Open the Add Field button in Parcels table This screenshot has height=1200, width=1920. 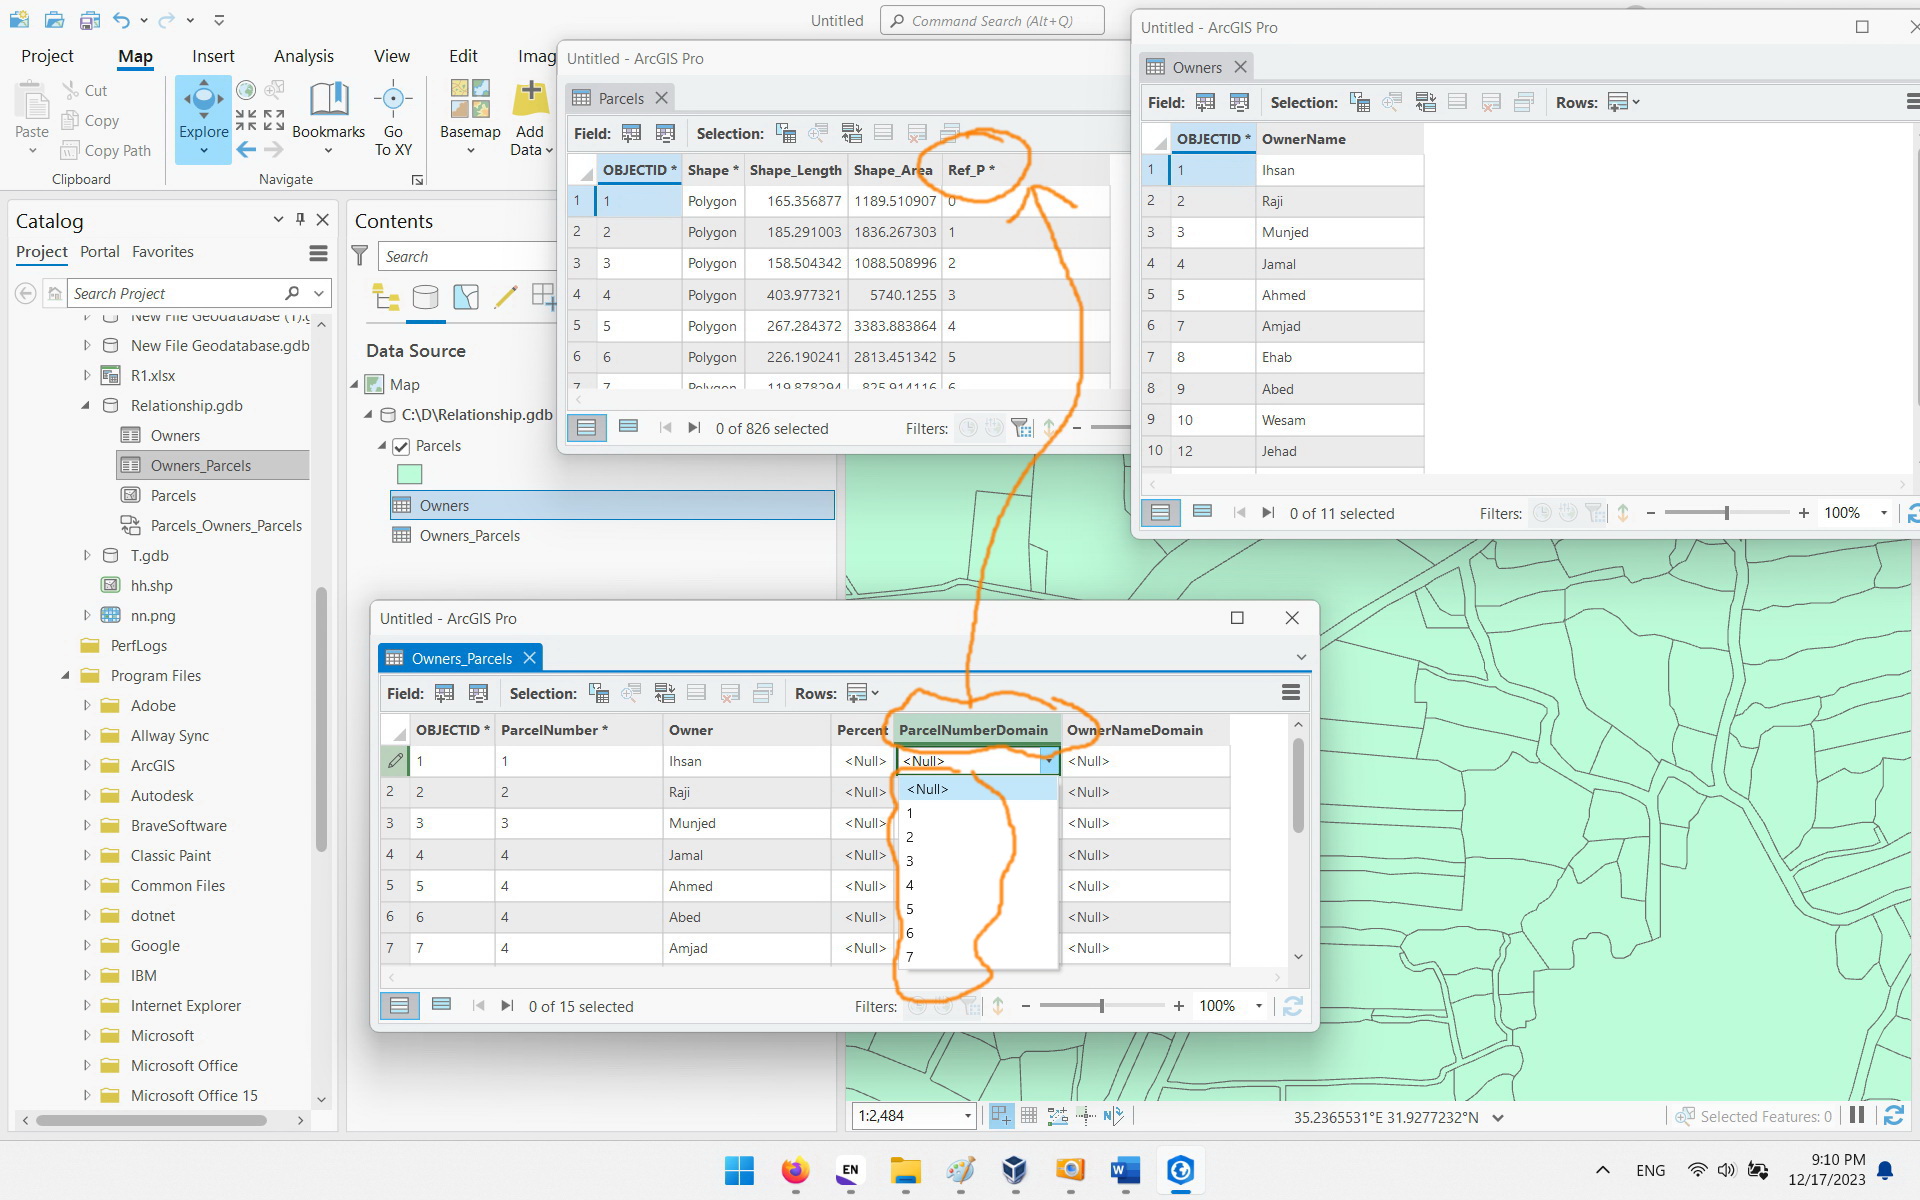pos(631,133)
